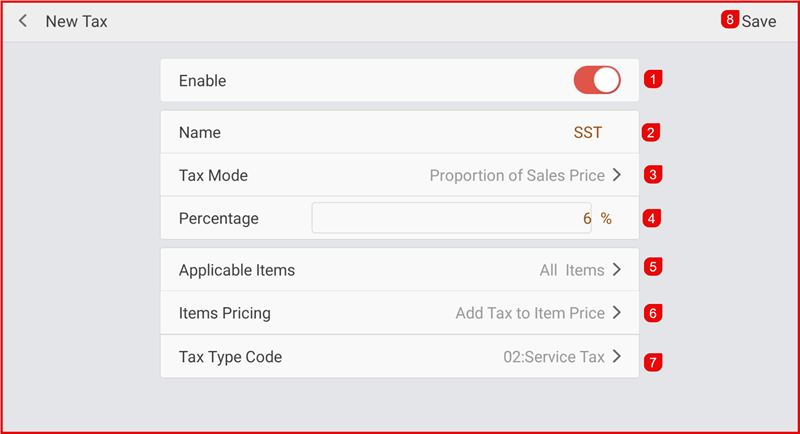
Task: Click the red number 2 marker
Action: tap(651, 132)
